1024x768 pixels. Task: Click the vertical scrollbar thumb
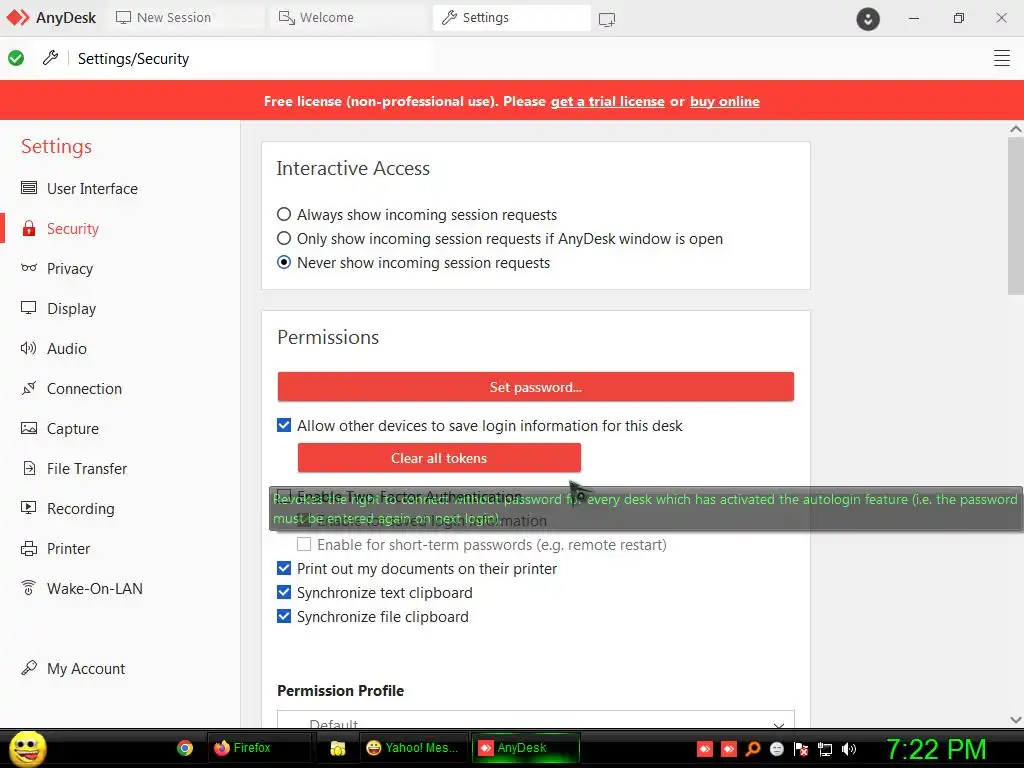coord(1016,216)
